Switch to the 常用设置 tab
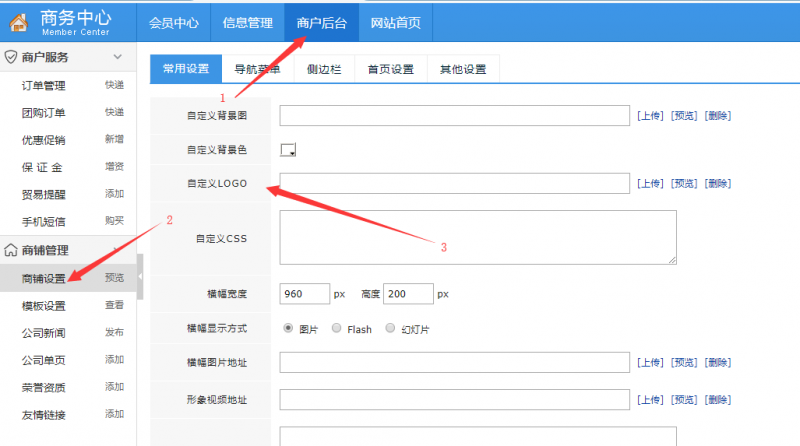This screenshot has width=800, height=446. [x=186, y=69]
